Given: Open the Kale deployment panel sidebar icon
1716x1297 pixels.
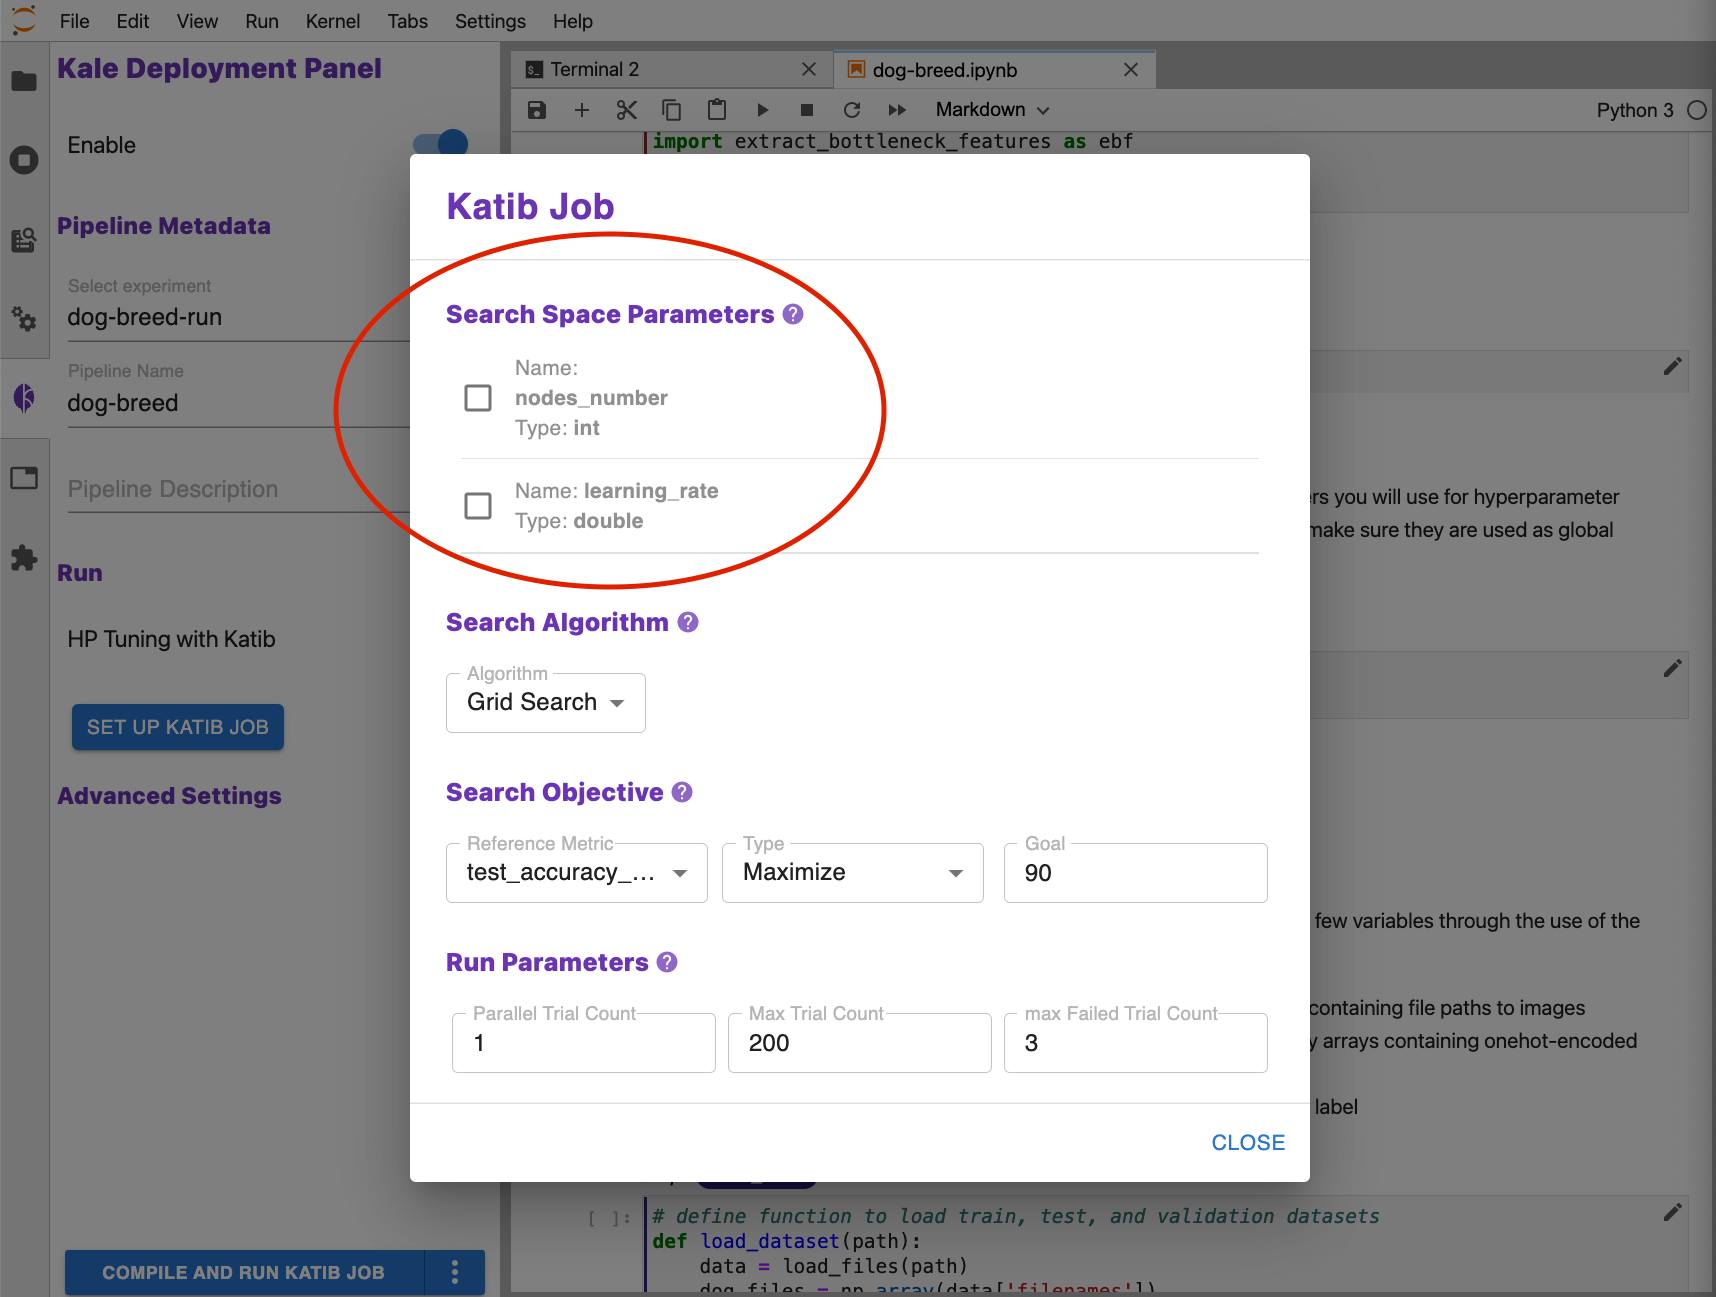Looking at the screenshot, I should point(24,398).
